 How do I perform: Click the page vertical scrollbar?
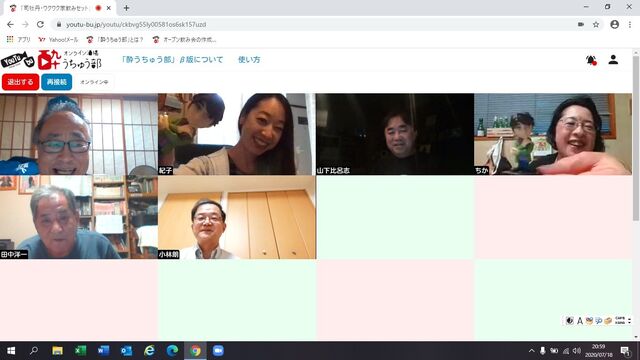pyautogui.click(x=636, y=139)
